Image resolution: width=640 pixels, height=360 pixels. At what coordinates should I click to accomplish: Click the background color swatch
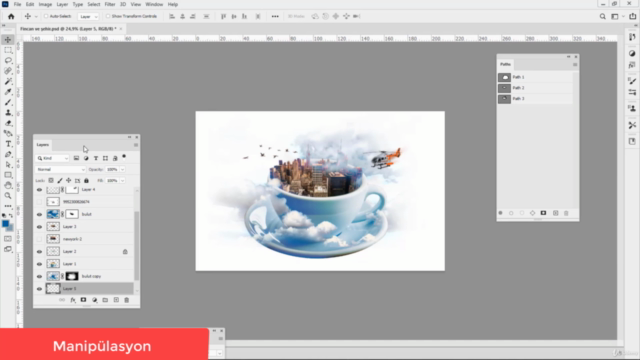11,228
